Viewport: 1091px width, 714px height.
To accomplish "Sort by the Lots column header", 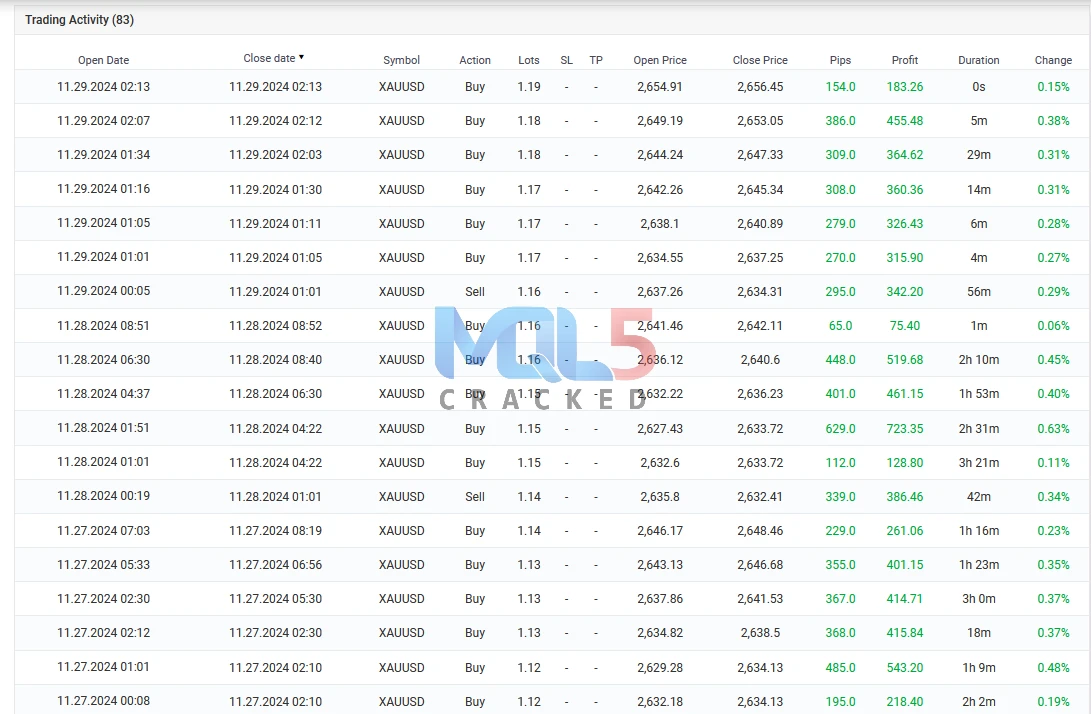I will point(529,60).
